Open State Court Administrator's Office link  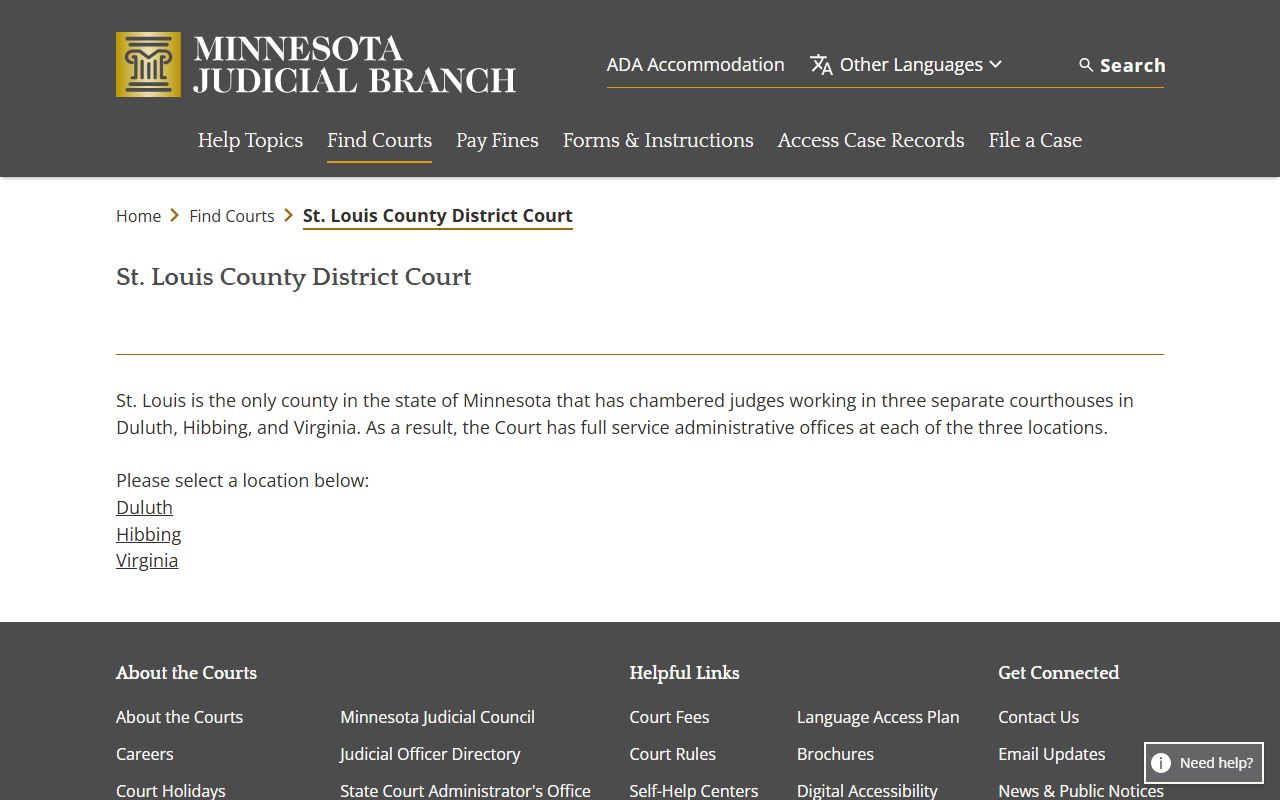(x=465, y=790)
